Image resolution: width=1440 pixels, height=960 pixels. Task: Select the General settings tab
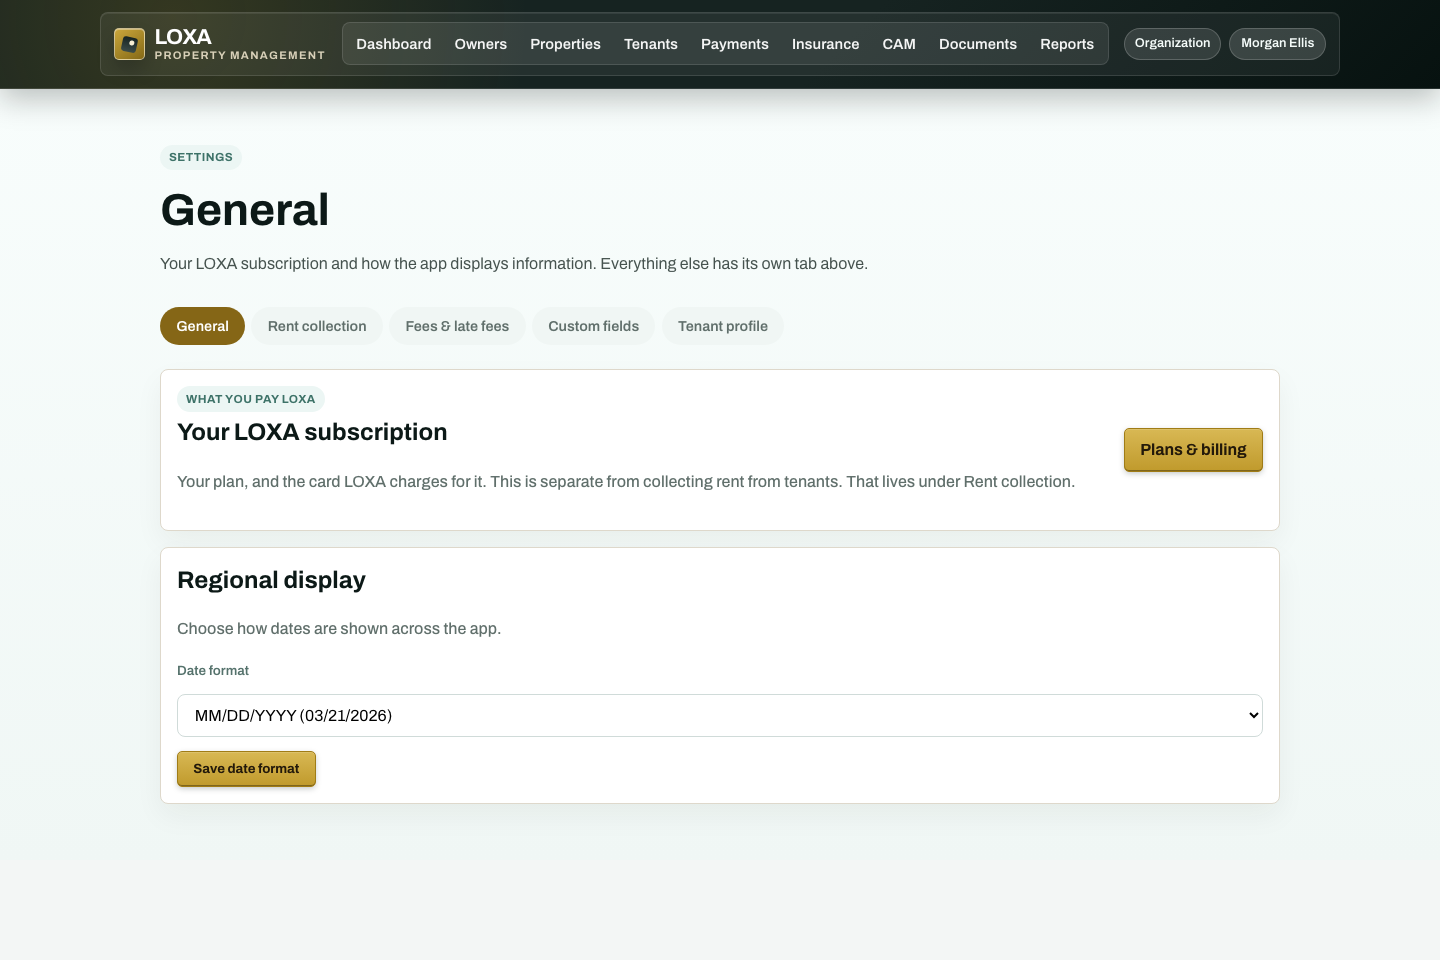[202, 326]
